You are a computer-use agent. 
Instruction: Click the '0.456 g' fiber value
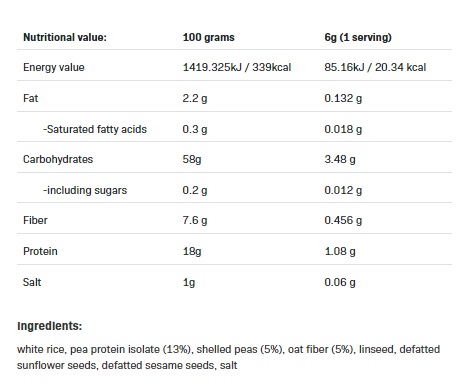tap(343, 220)
